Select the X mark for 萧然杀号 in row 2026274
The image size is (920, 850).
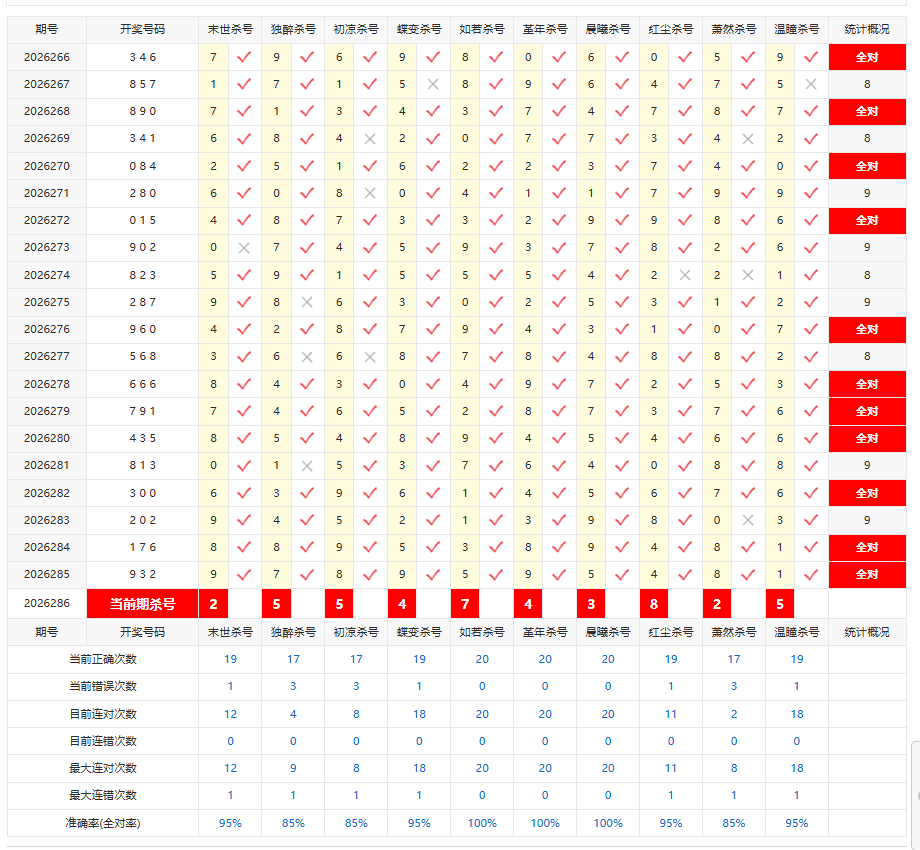[748, 275]
